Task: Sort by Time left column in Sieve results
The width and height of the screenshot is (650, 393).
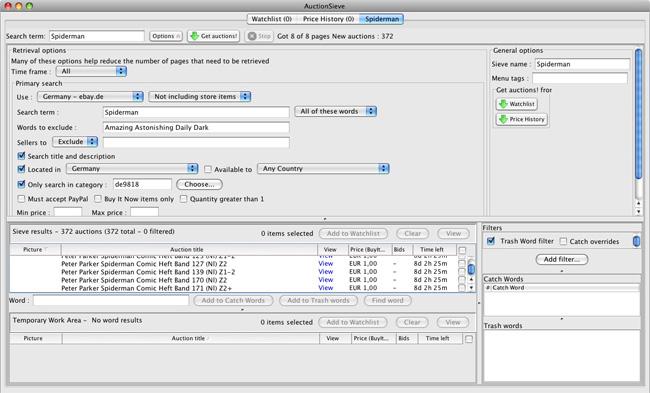Action: click(434, 250)
